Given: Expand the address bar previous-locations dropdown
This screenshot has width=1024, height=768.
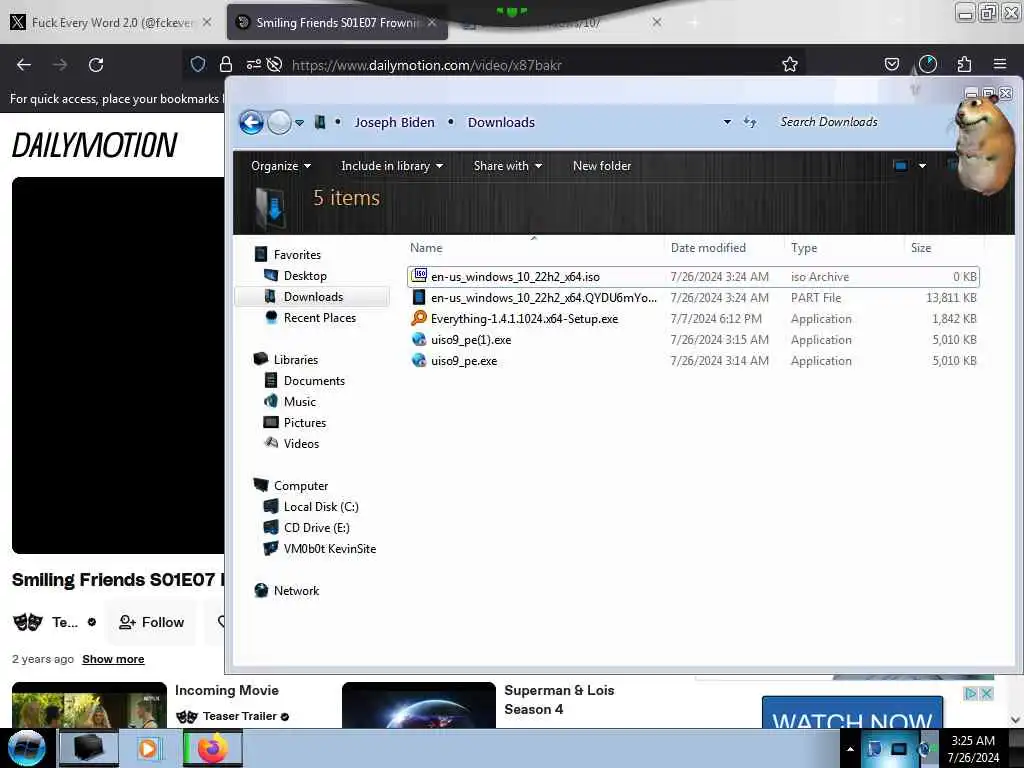Looking at the screenshot, I should click(x=727, y=122).
